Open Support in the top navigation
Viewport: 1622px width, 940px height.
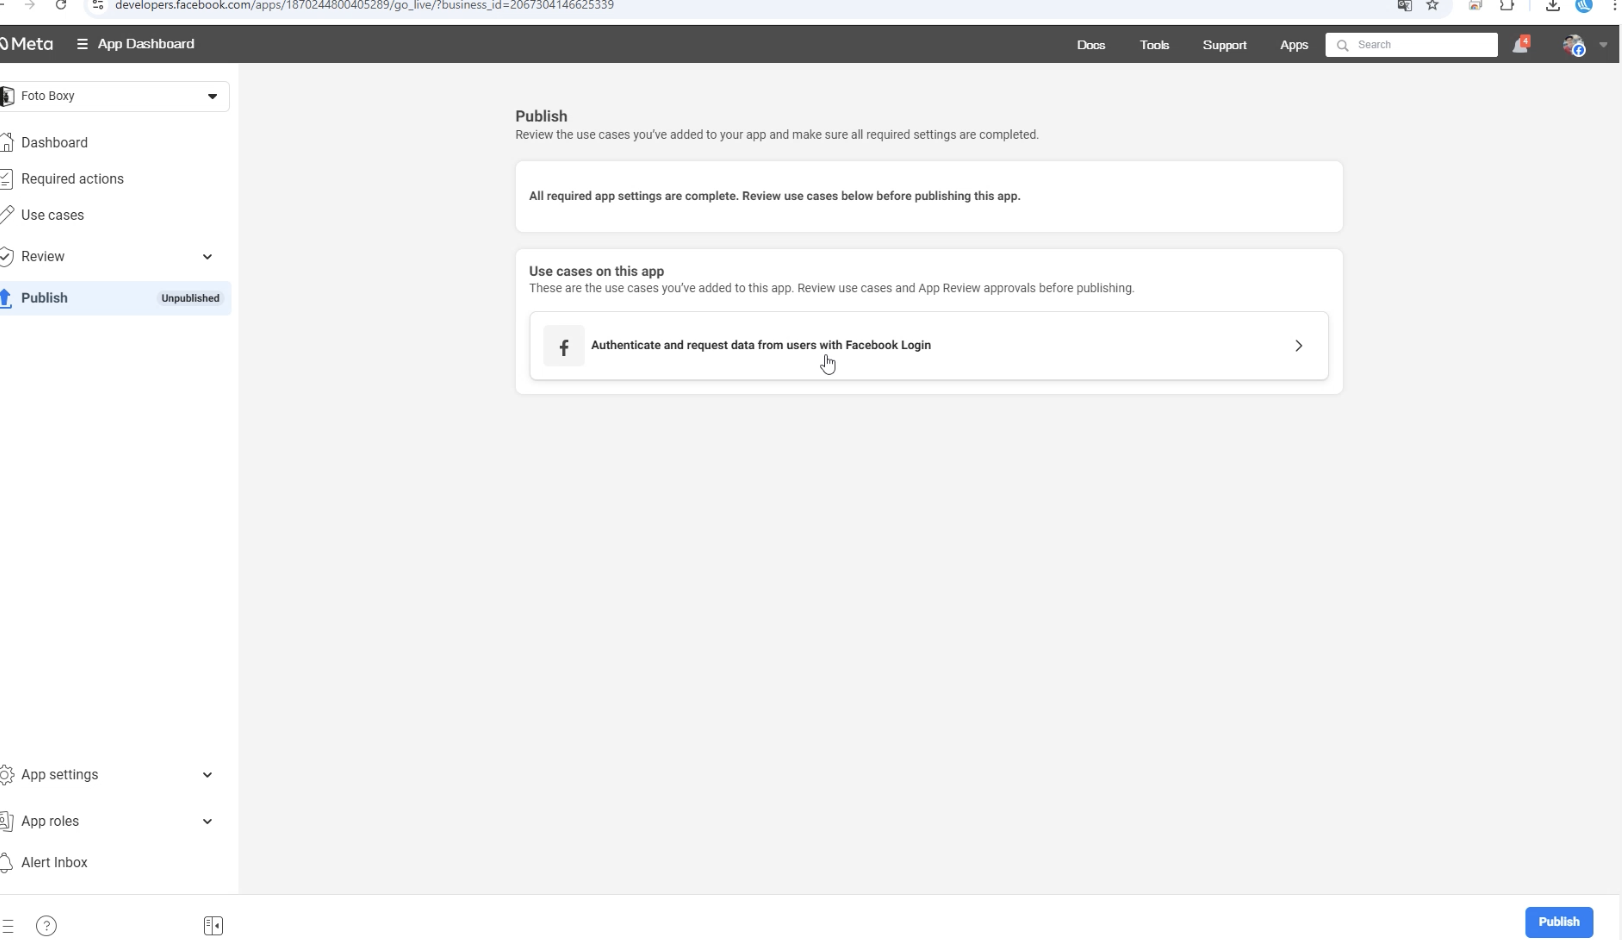point(1224,45)
